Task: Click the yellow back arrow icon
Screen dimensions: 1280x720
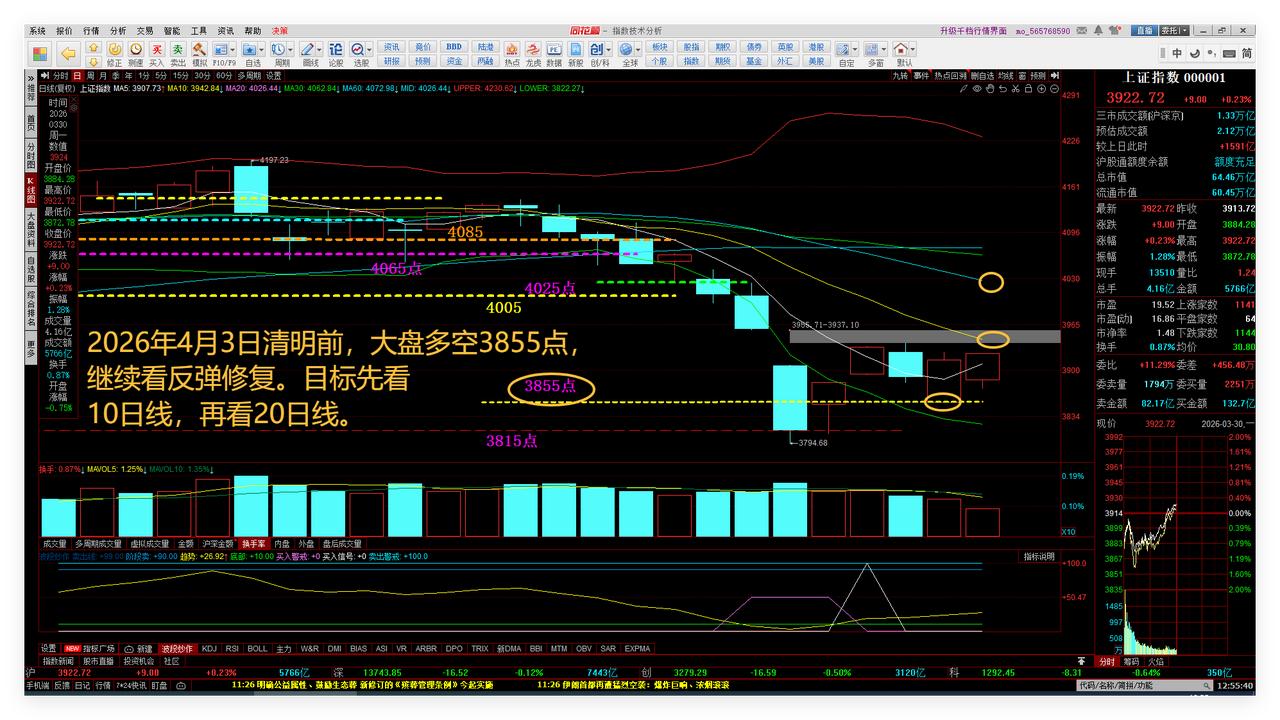Action: click(x=68, y=53)
